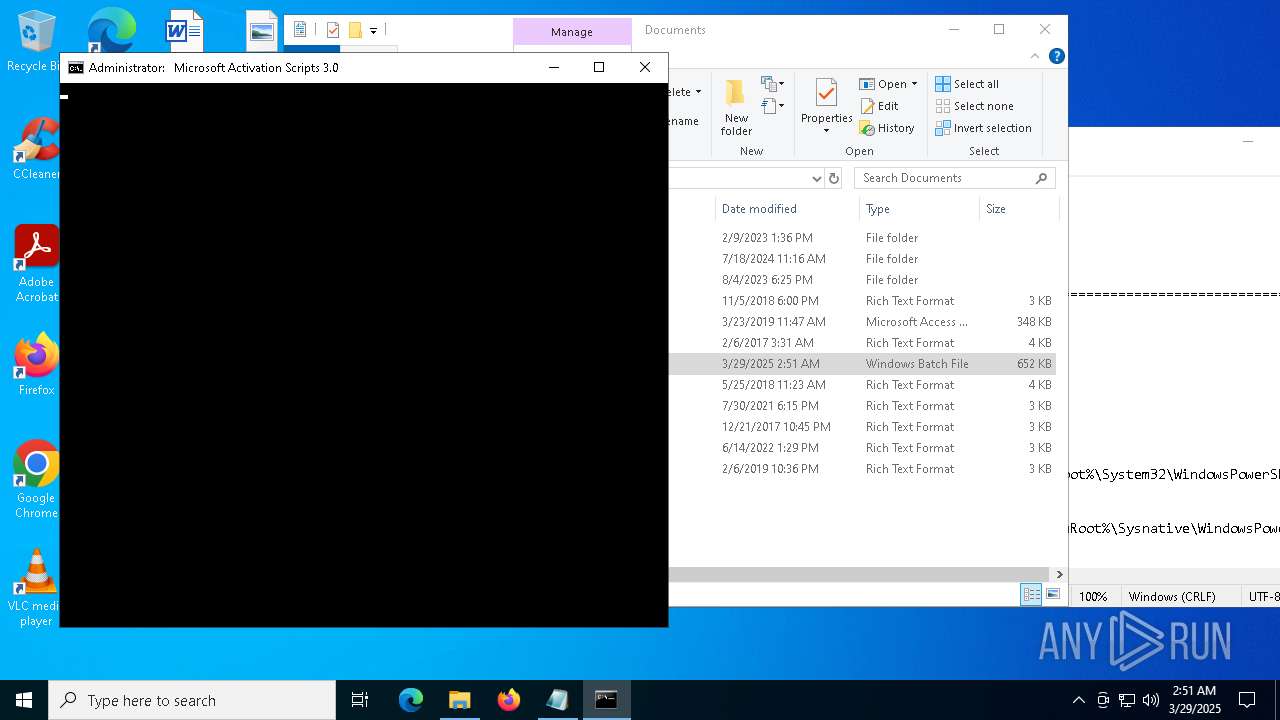Open the taskbar clock showing 2:51 AM
The height and width of the screenshot is (720, 1280).
pos(1194,700)
